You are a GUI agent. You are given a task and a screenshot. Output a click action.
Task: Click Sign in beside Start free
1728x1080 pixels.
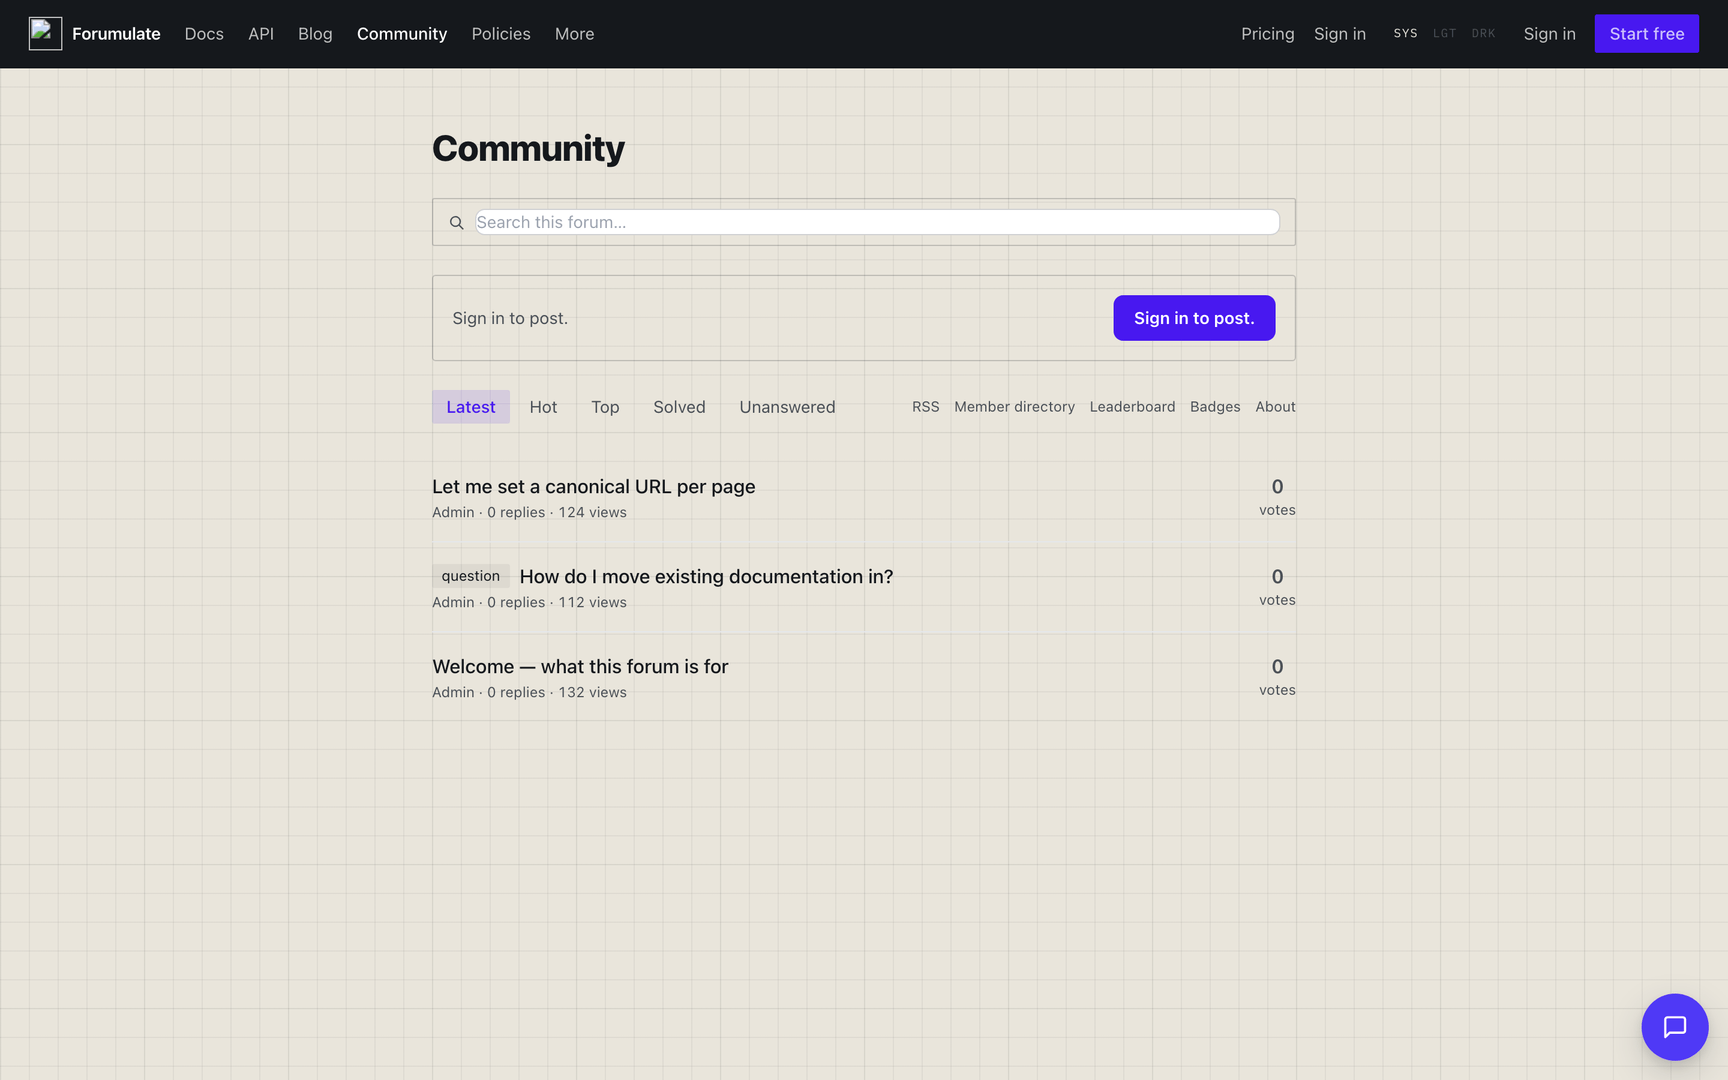[x=1550, y=34]
